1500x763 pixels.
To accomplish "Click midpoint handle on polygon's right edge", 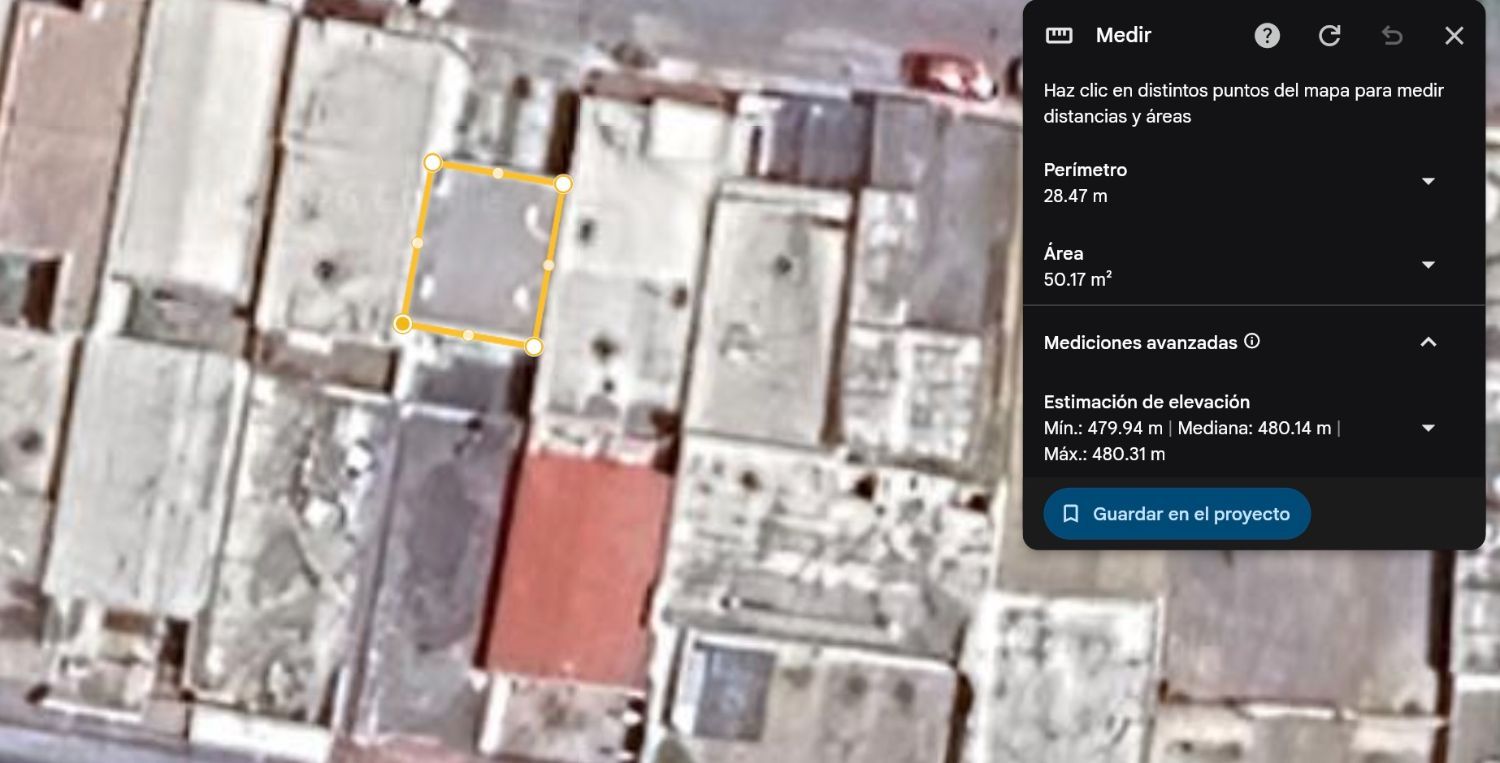I will click(549, 265).
